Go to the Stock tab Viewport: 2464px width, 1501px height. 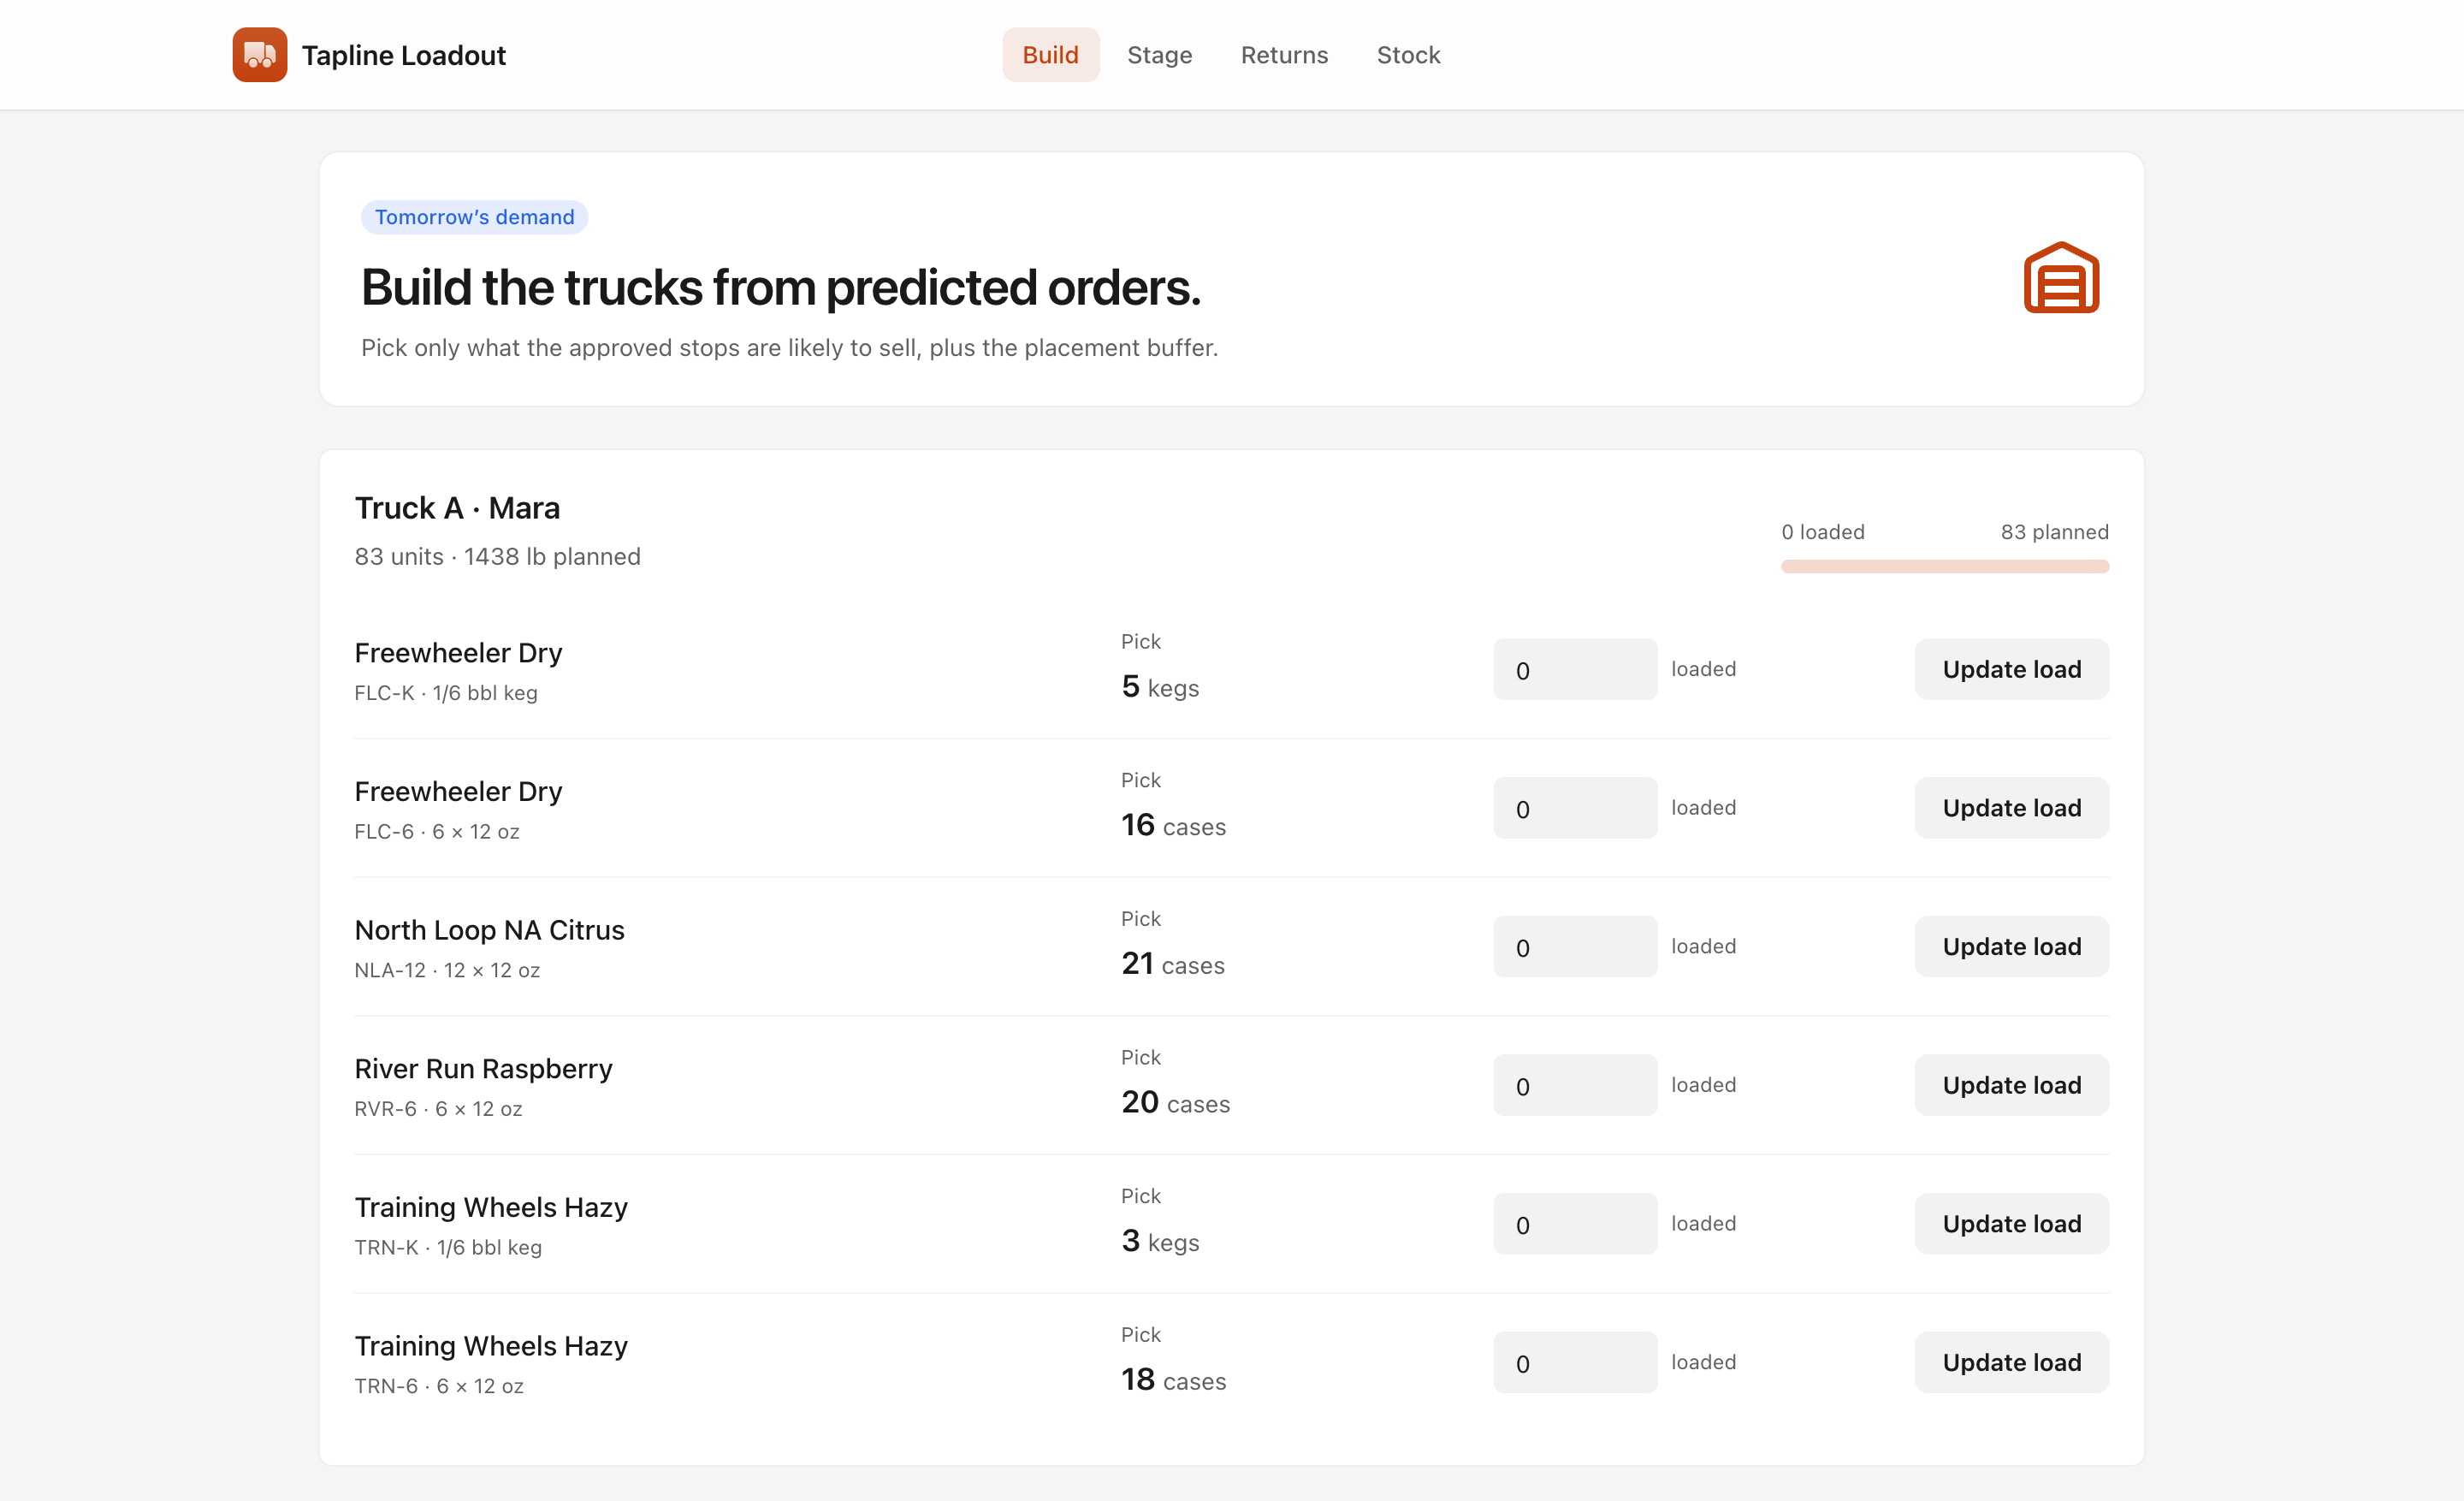[1408, 55]
